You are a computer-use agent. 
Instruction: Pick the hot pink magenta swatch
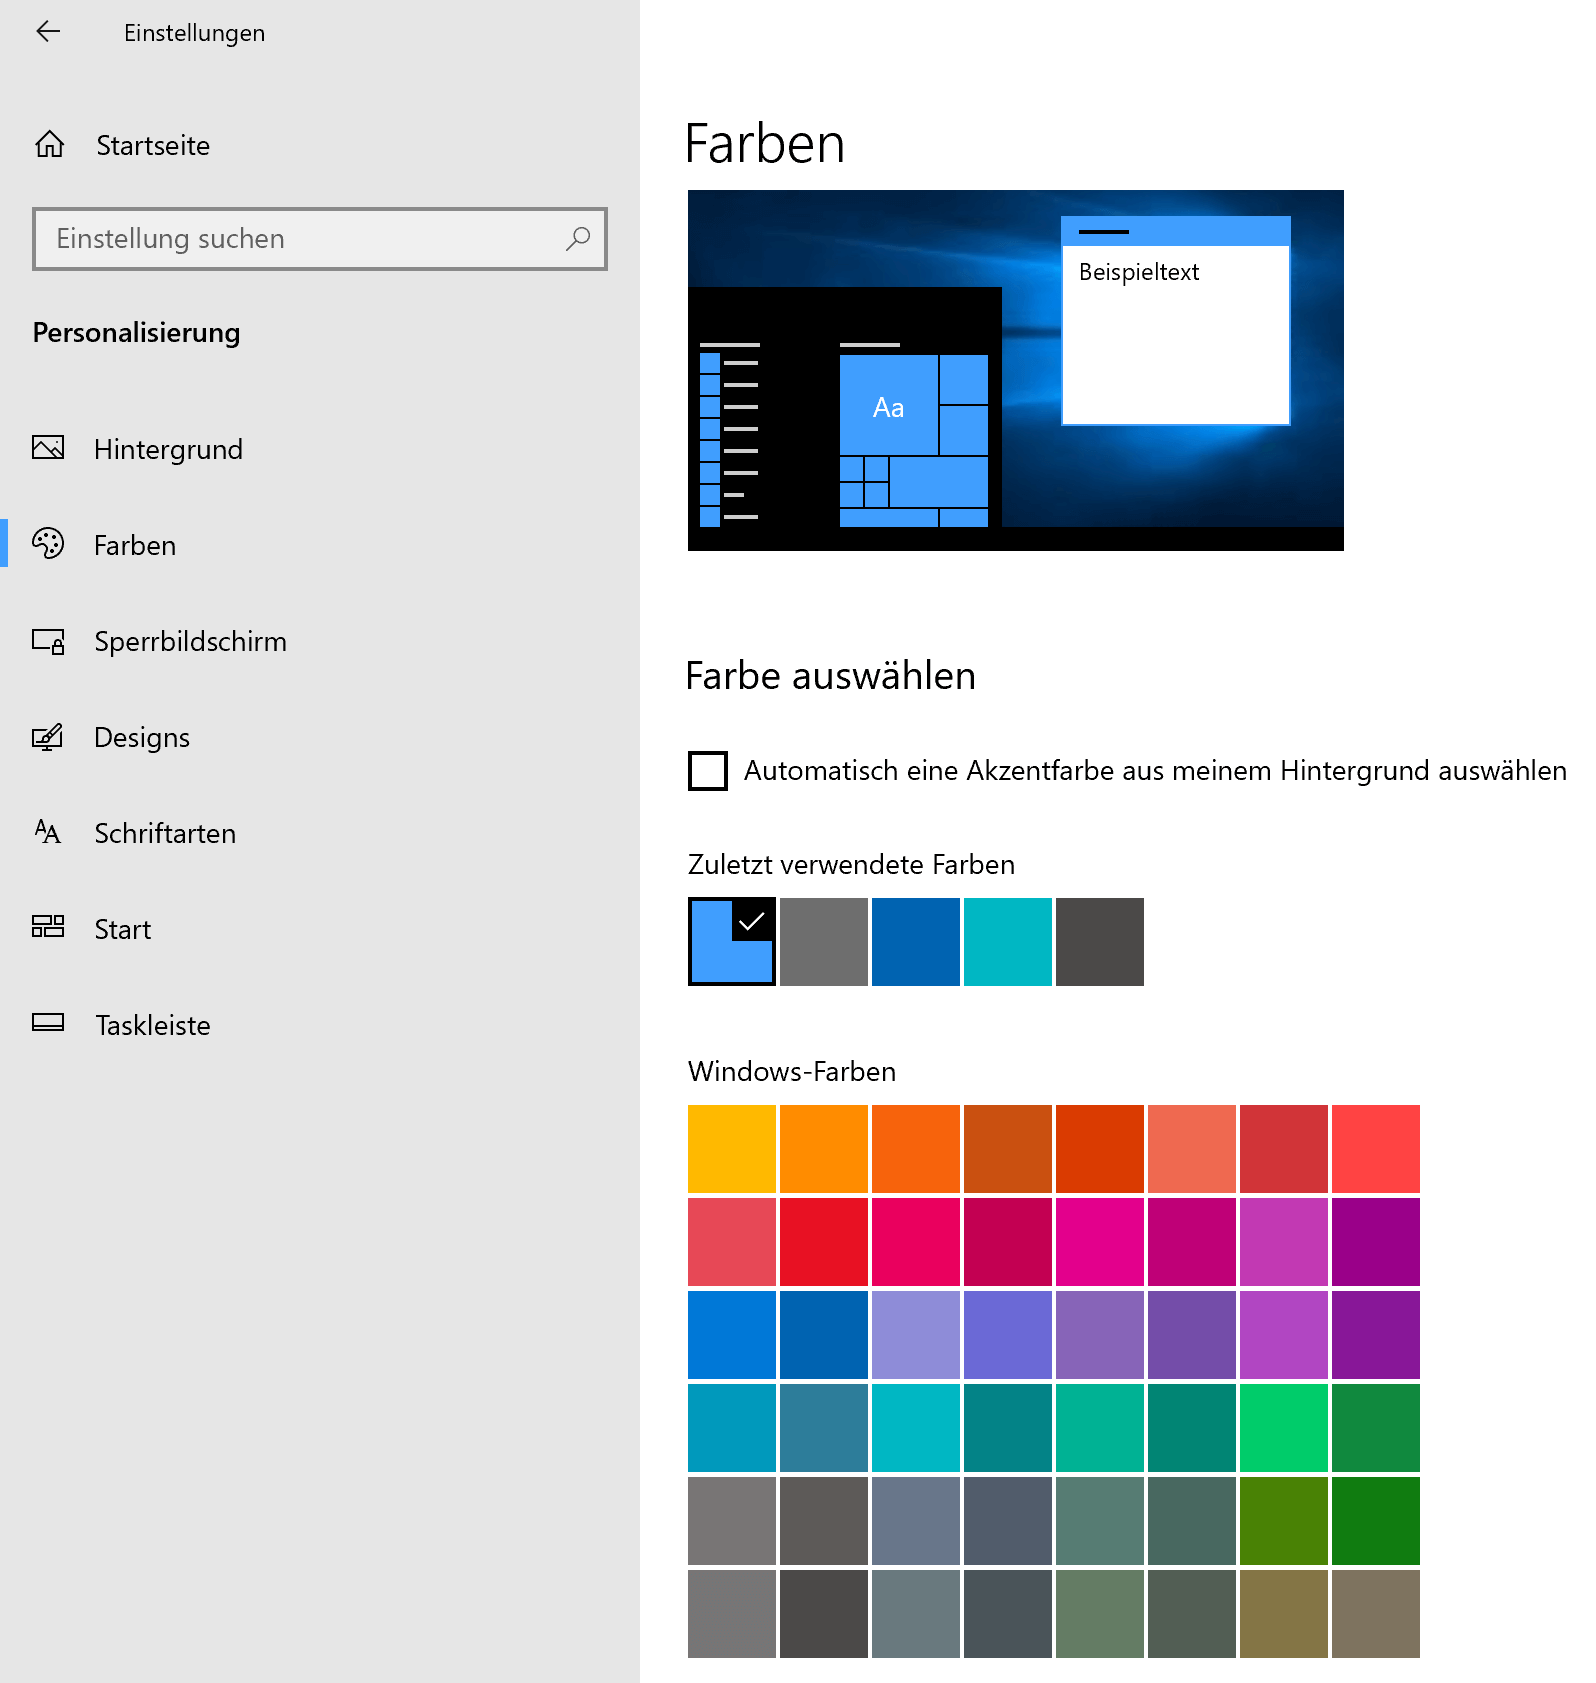(x=1100, y=1242)
